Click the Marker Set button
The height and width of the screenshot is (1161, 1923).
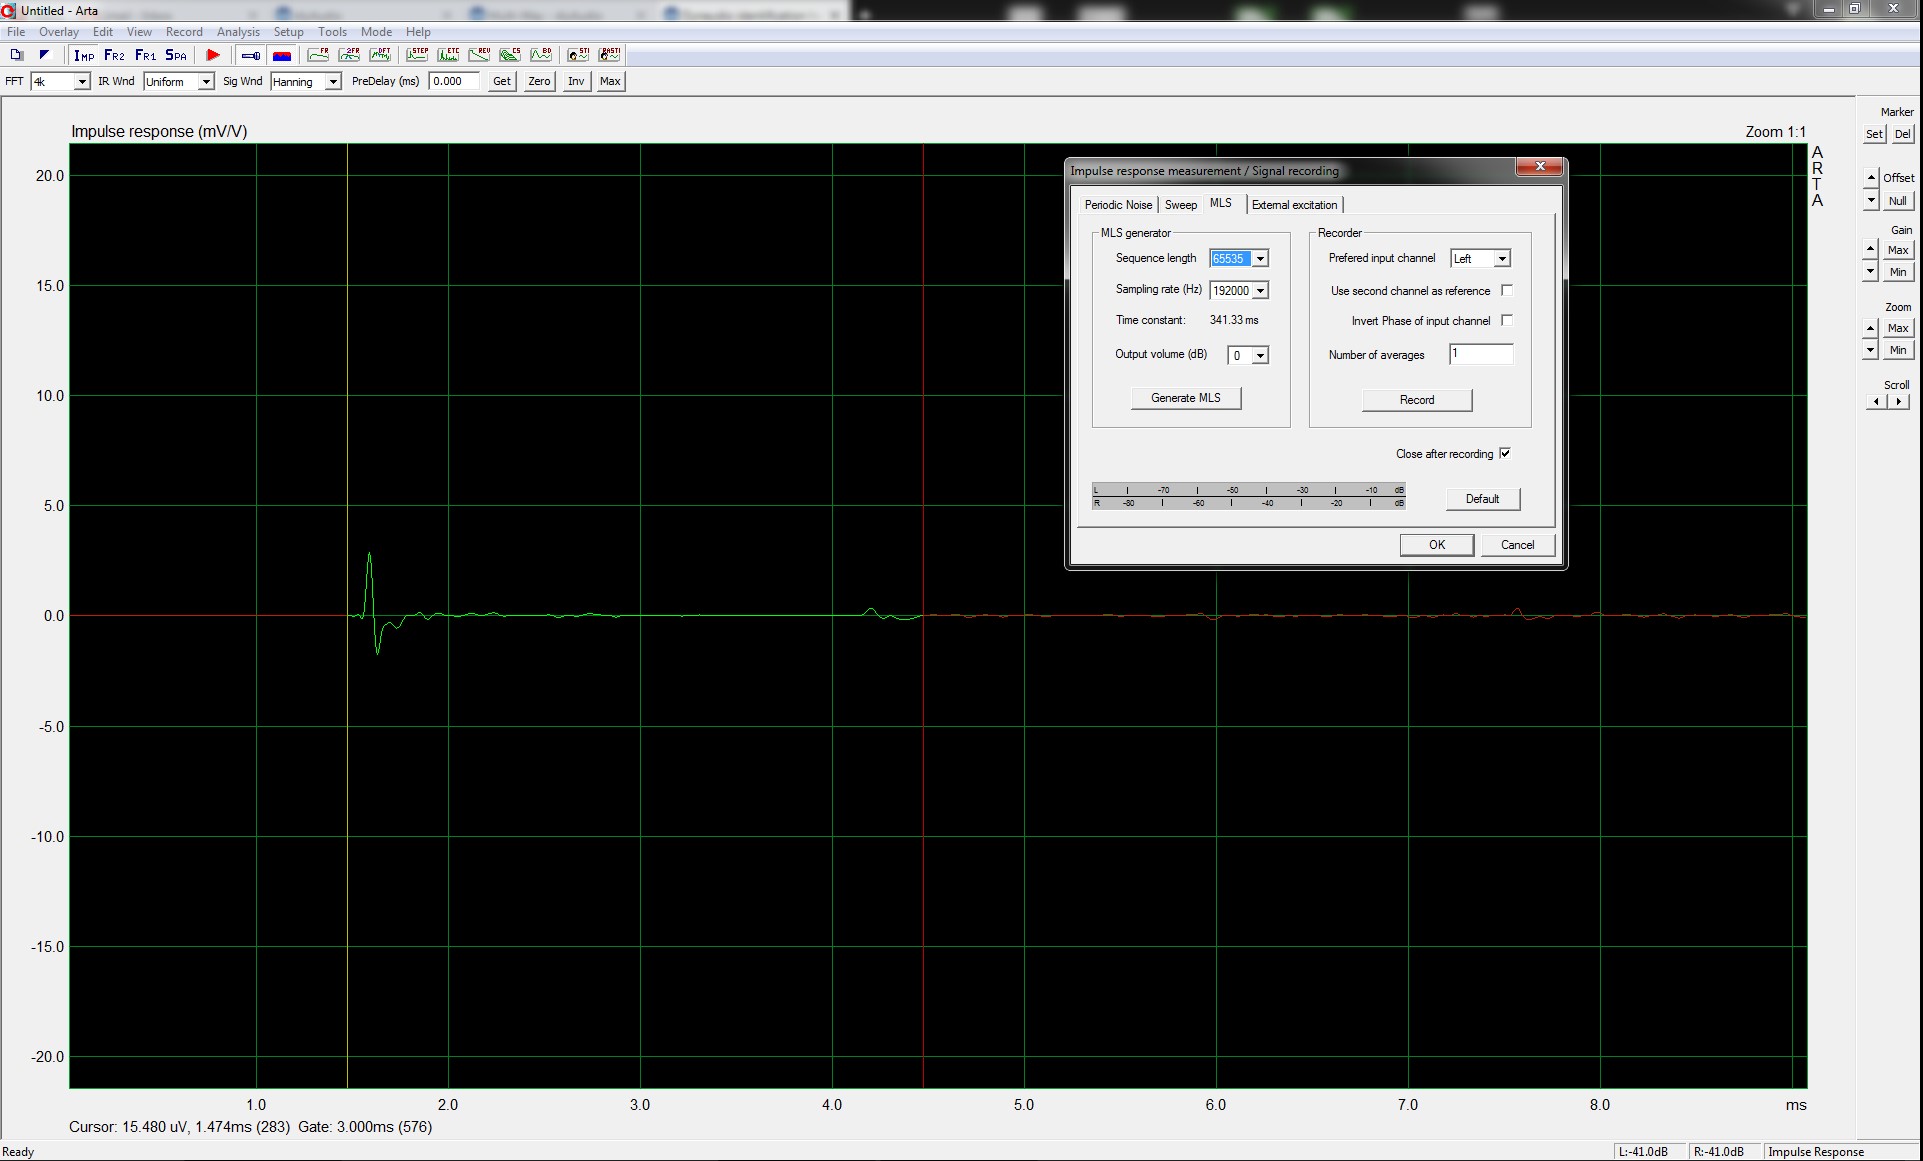coord(1874,134)
